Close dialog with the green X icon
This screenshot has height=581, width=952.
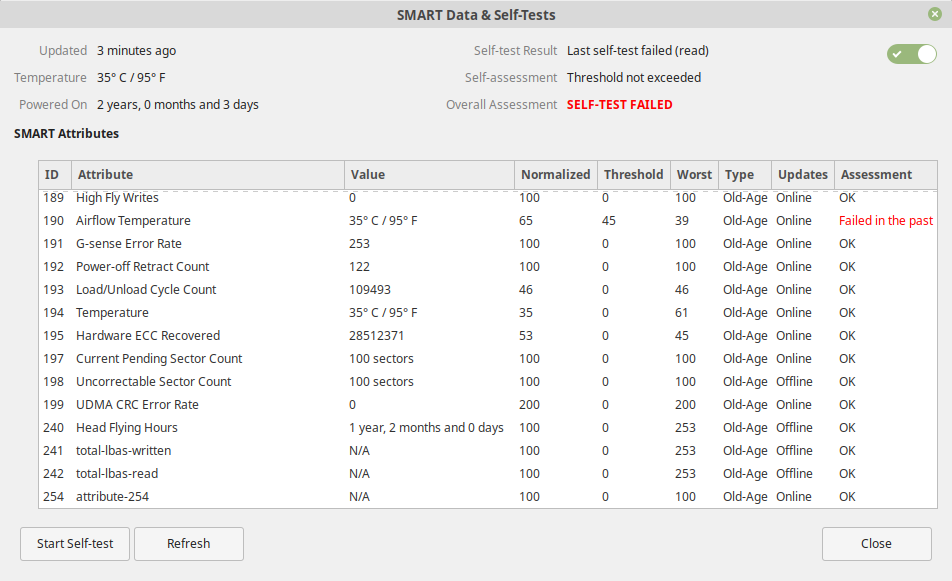point(934,14)
